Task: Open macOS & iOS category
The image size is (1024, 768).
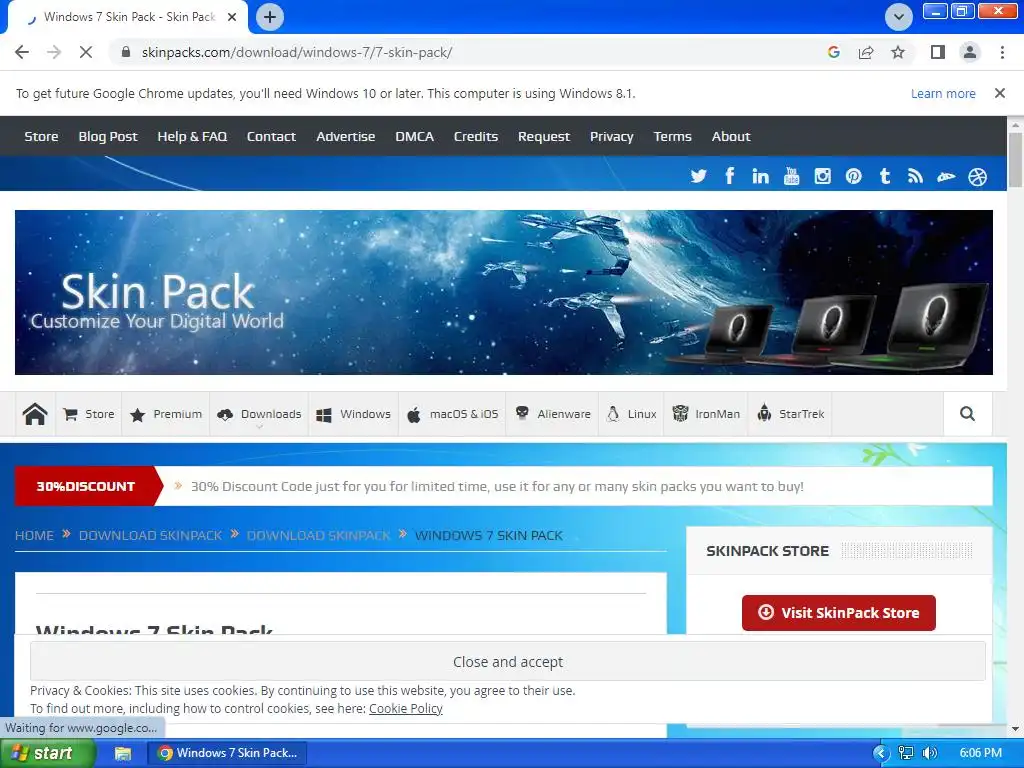Action: click(x=453, y=414)
